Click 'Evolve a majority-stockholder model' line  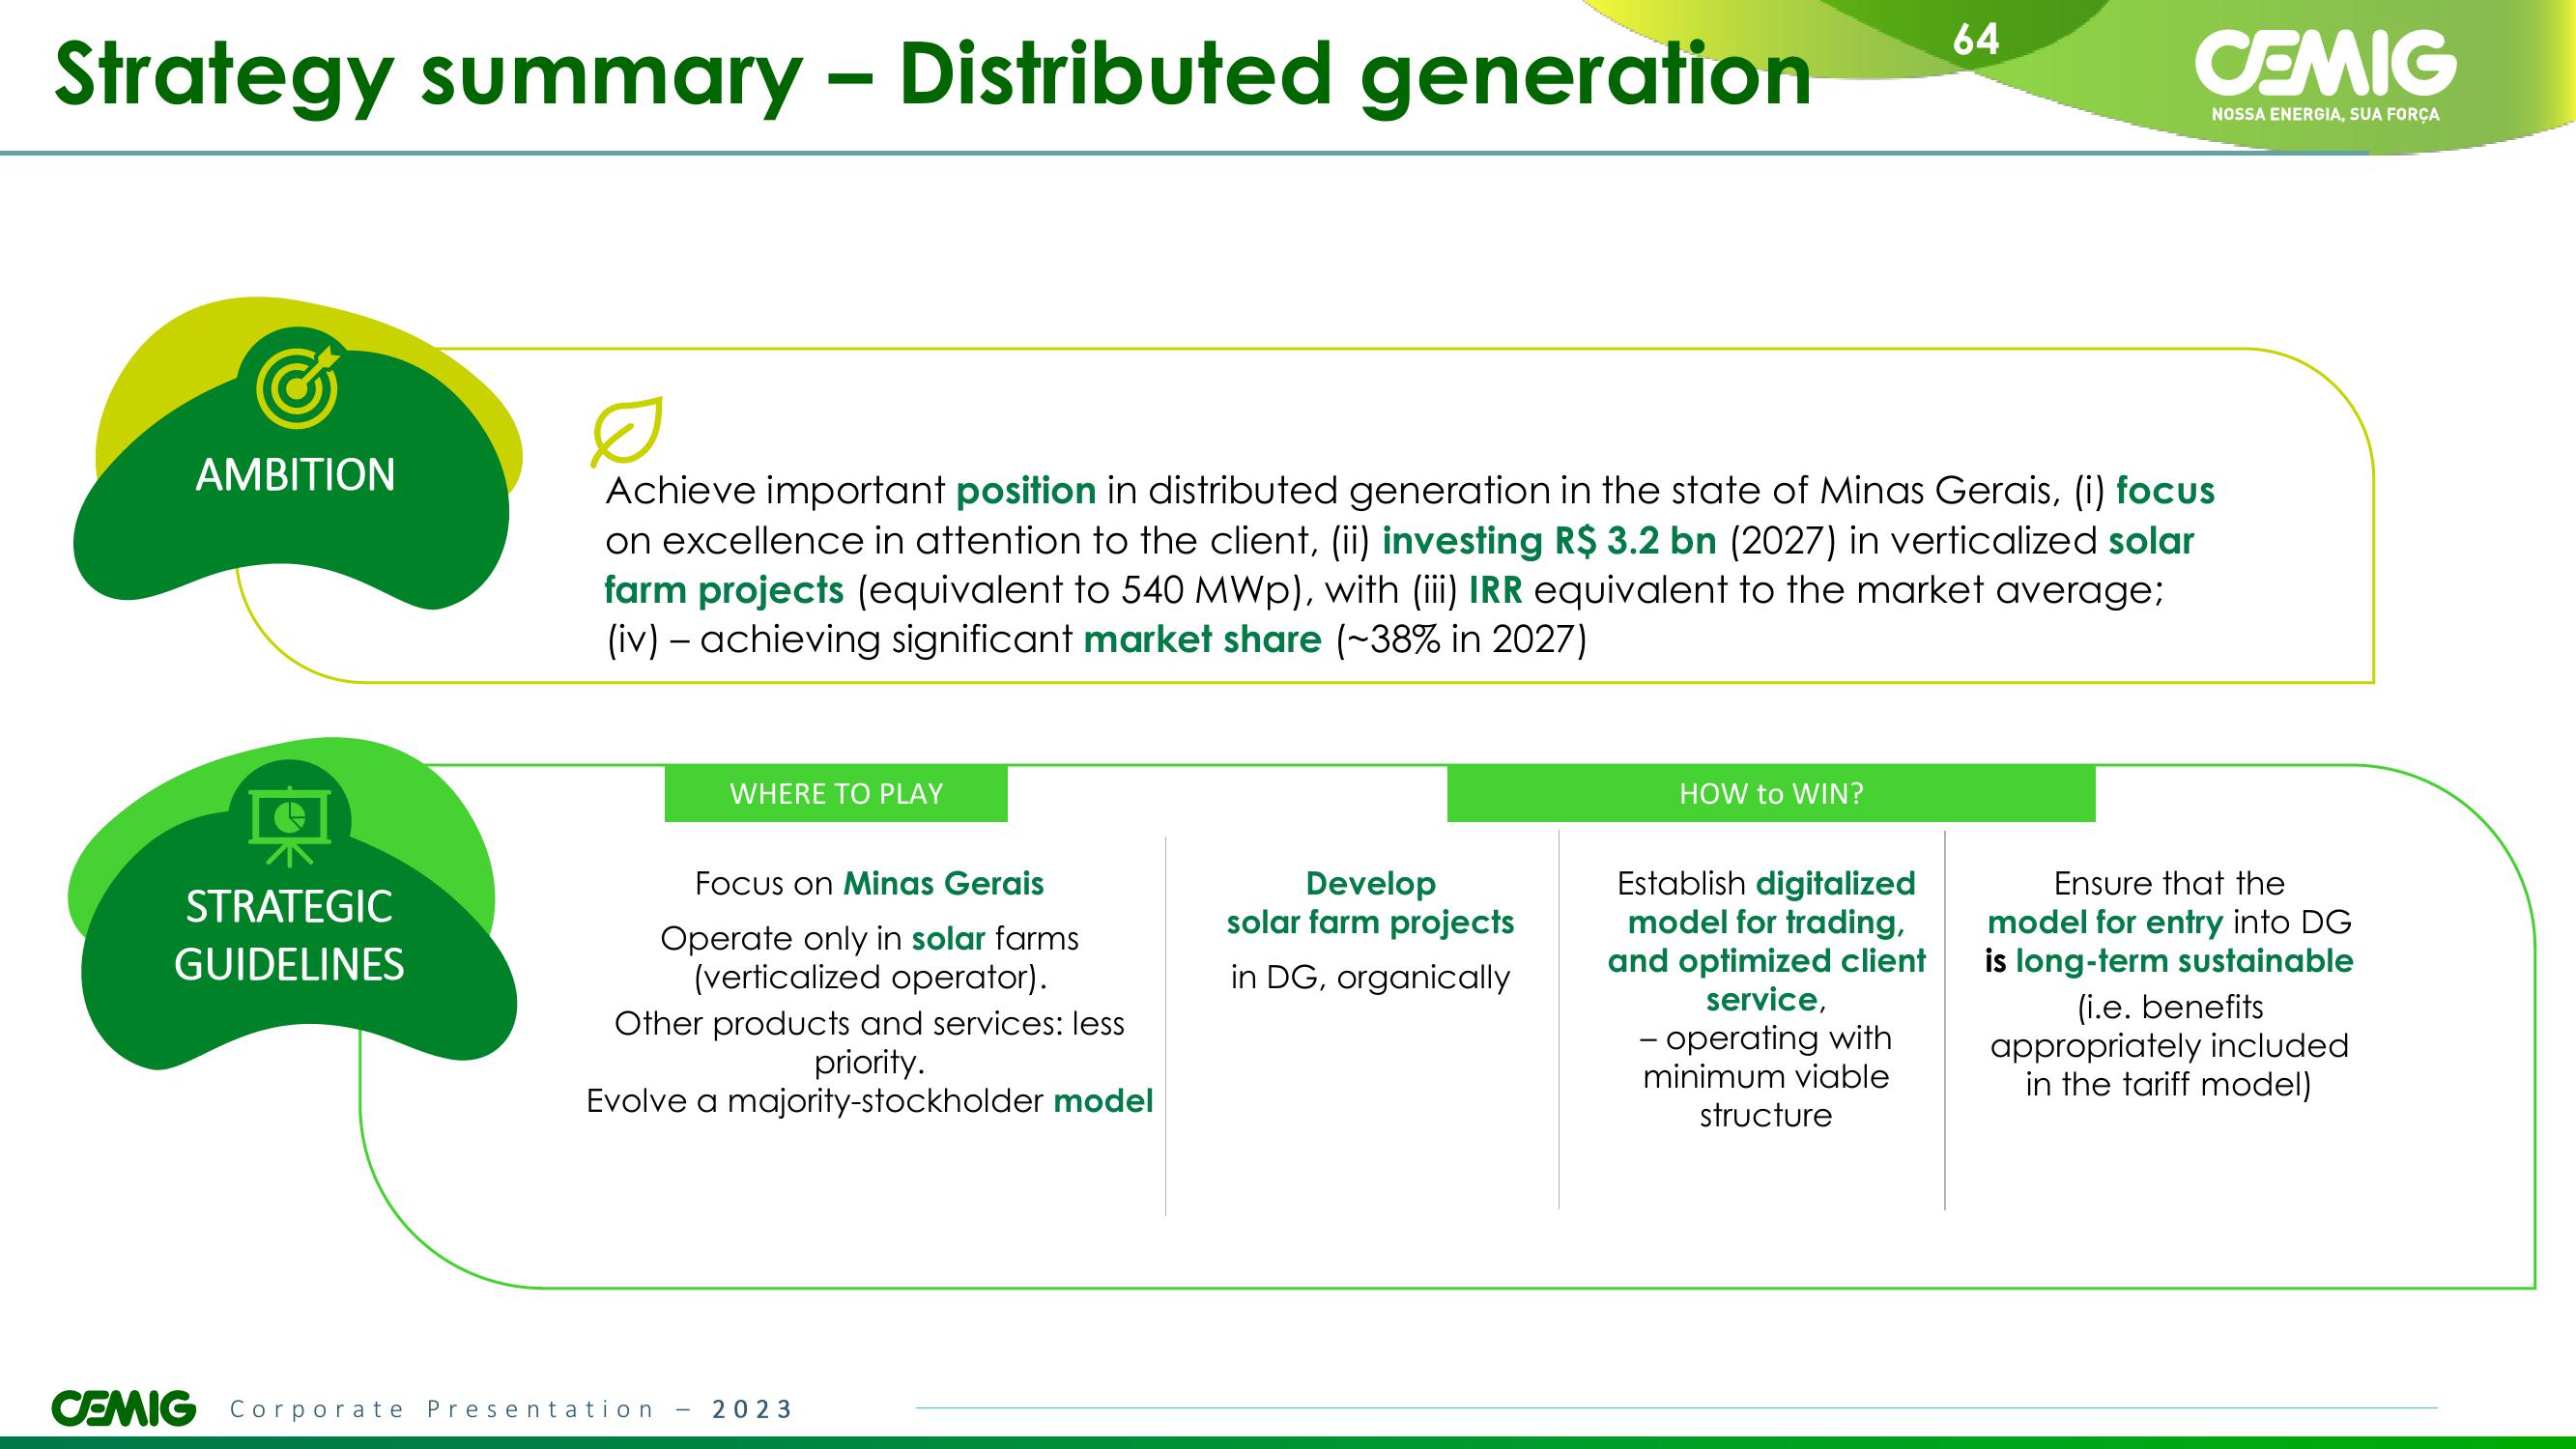coord(870,1101)
